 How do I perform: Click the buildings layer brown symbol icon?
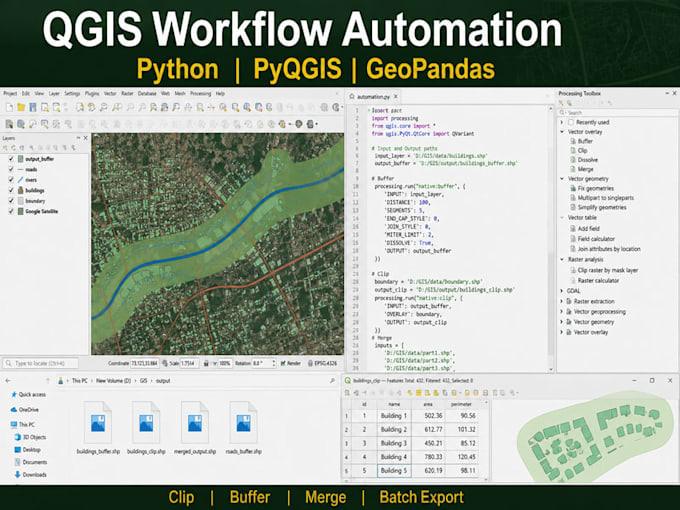coord(20,190)
